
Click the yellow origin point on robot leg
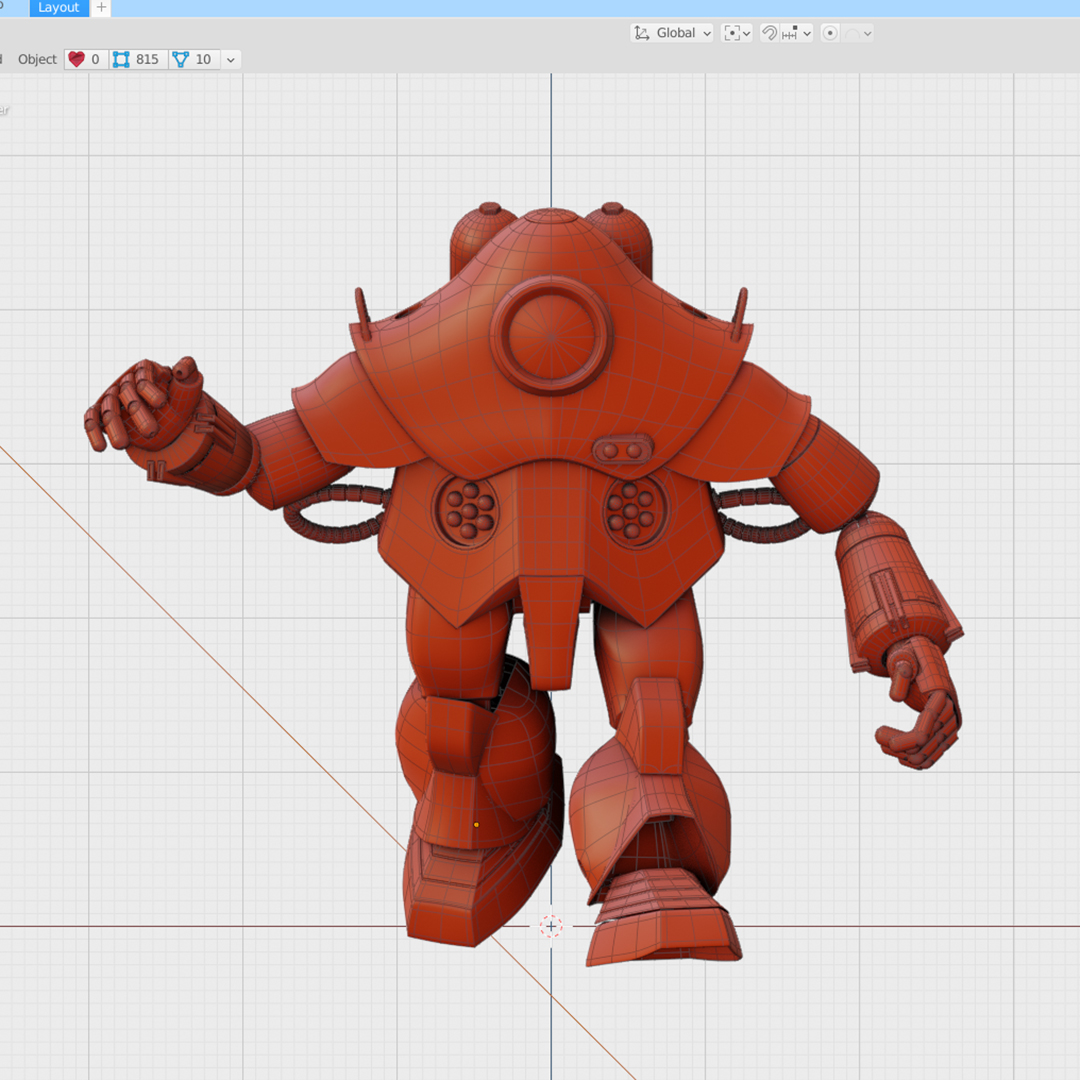476,825
